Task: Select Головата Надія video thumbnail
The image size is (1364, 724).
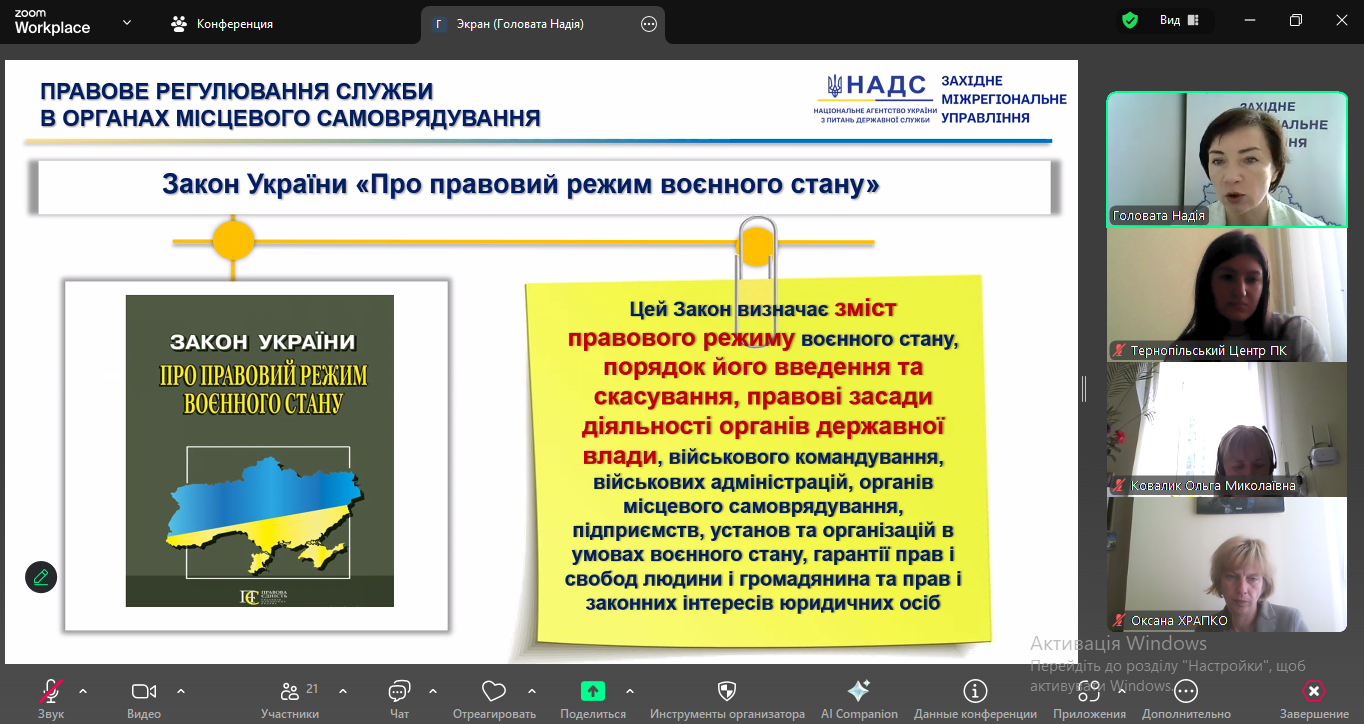Action: tap(1227, 159)
